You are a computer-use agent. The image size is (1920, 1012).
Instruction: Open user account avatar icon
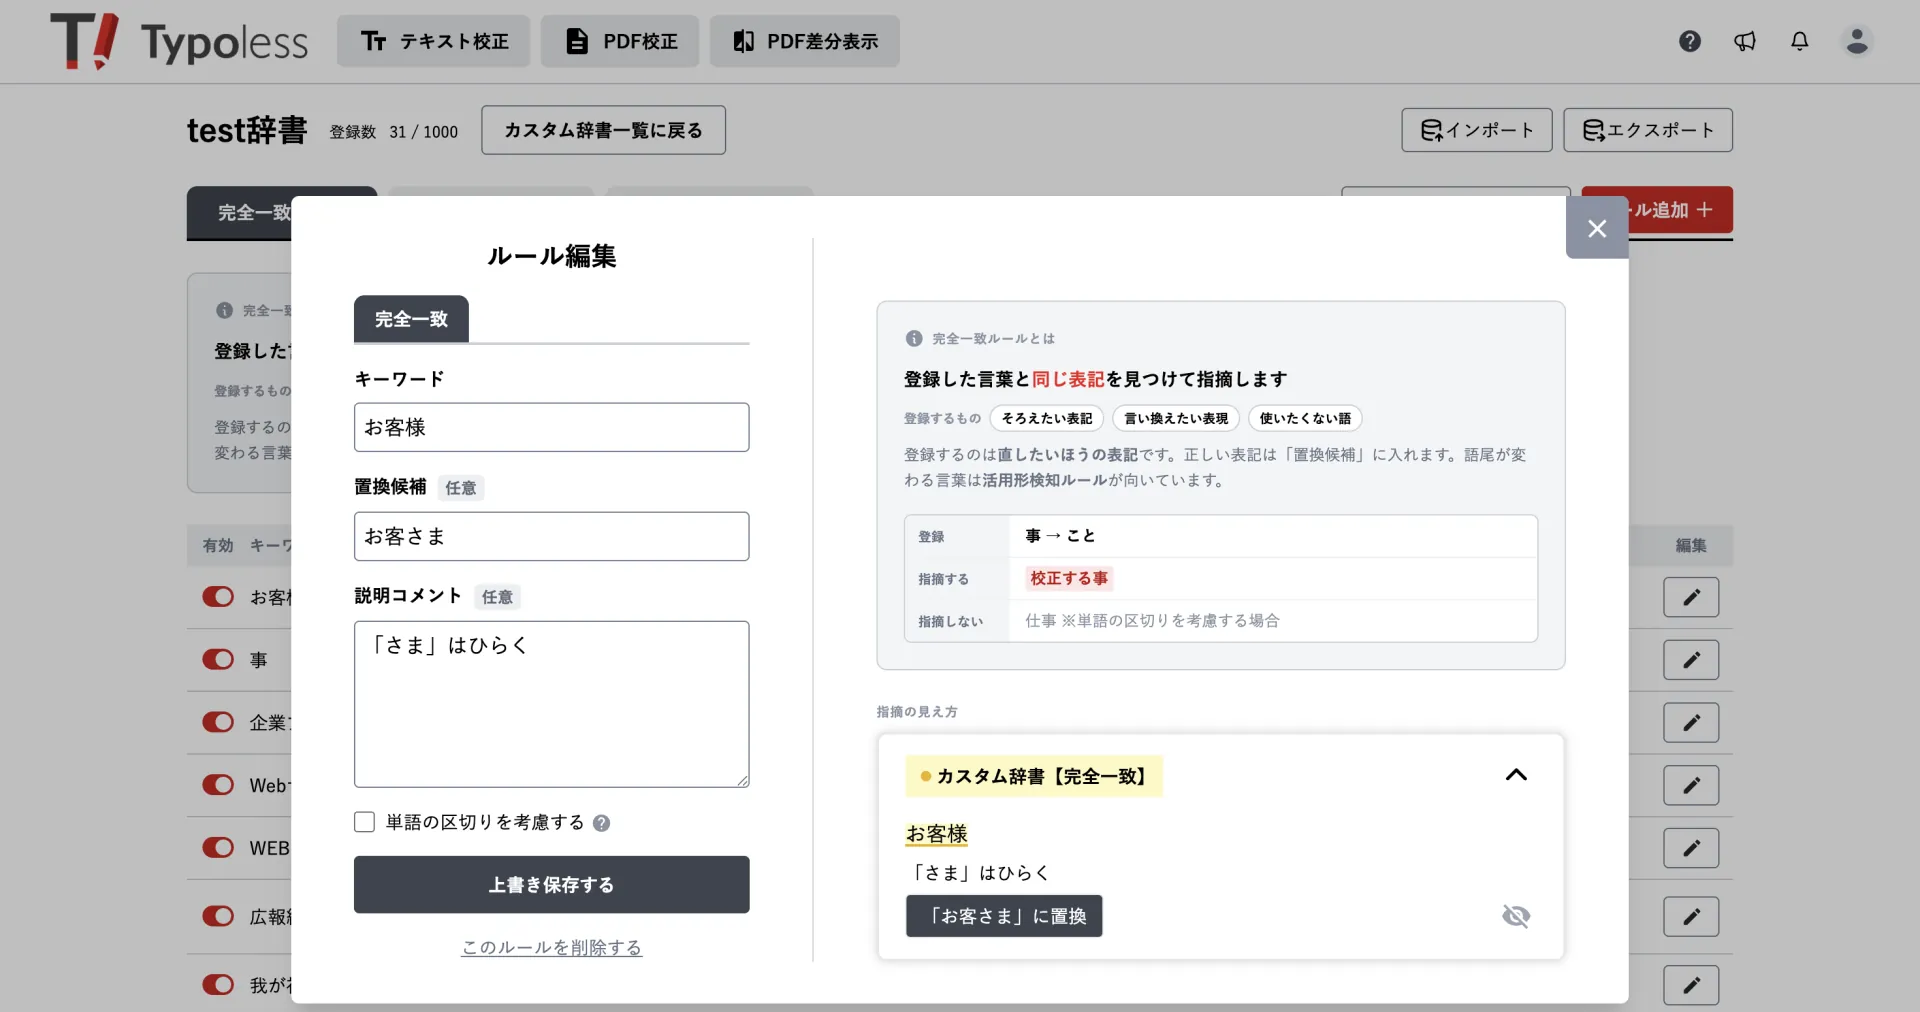[x=1857, y=41]
